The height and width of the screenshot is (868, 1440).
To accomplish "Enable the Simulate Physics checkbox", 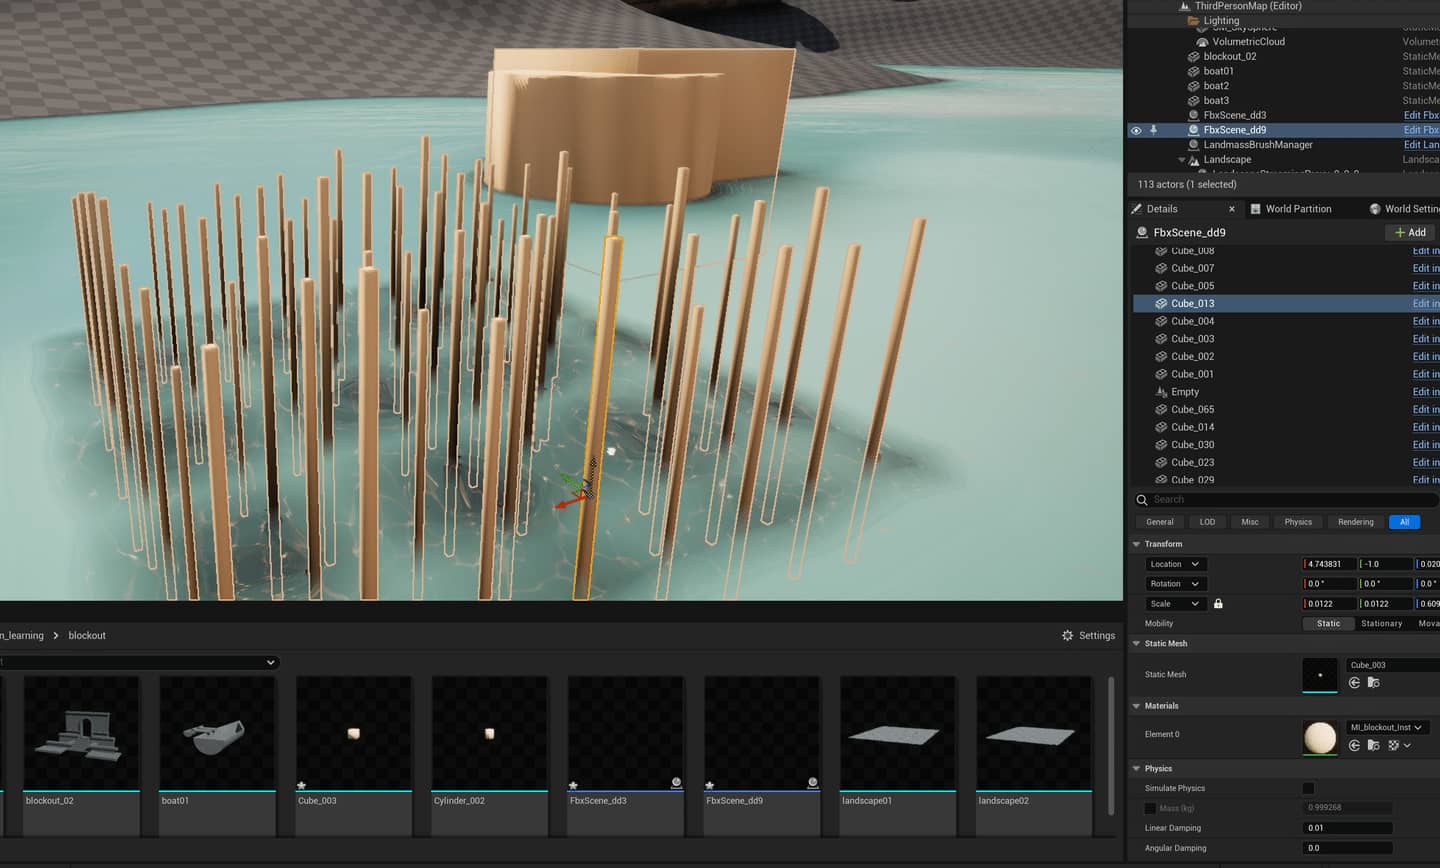I will point(1308,788).
